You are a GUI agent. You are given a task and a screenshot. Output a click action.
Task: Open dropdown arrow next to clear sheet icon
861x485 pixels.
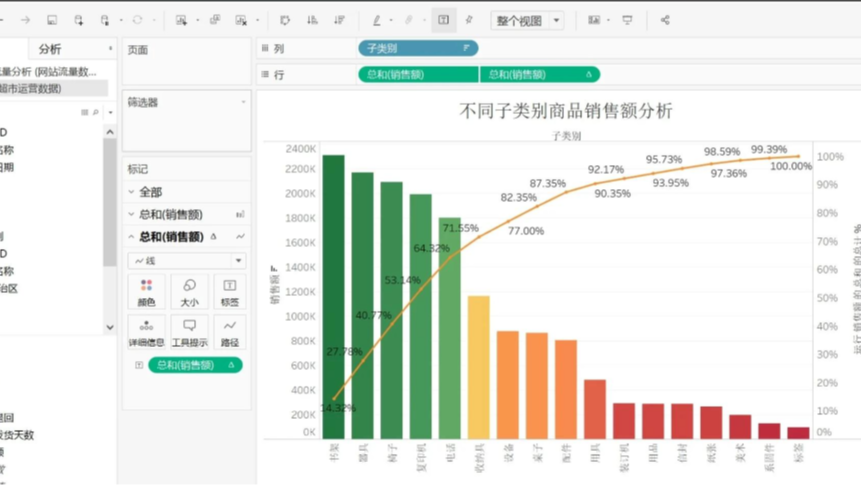pos(257,20)
